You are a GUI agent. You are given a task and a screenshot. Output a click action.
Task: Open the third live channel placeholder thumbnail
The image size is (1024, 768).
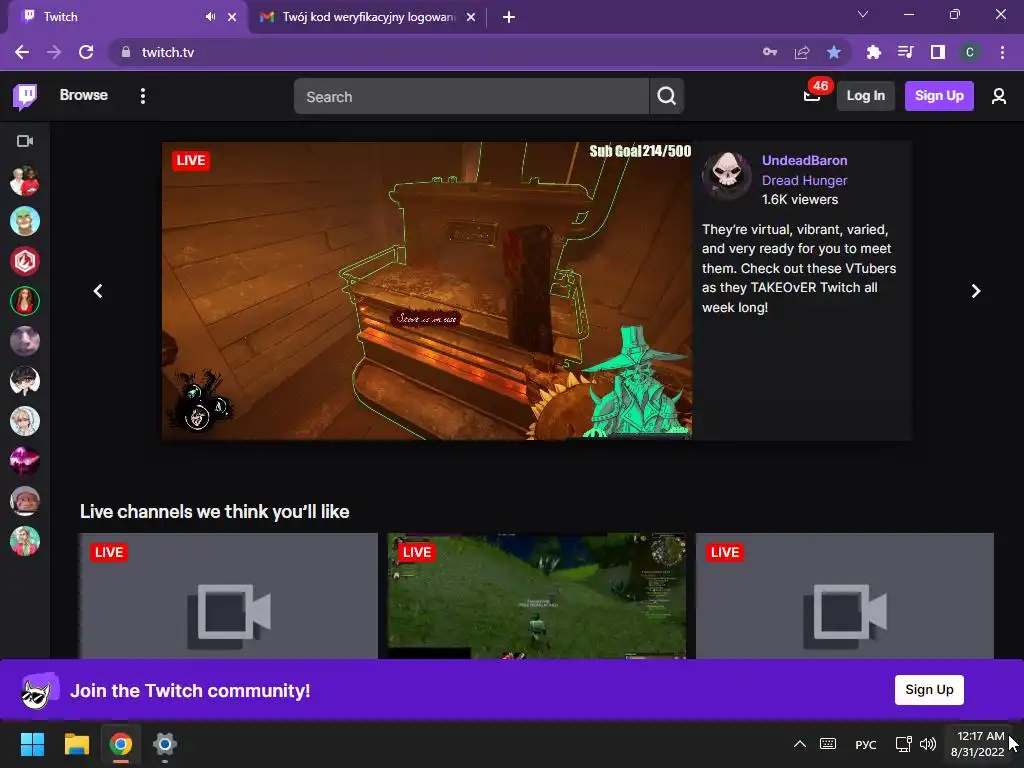(x=845, y=596)
